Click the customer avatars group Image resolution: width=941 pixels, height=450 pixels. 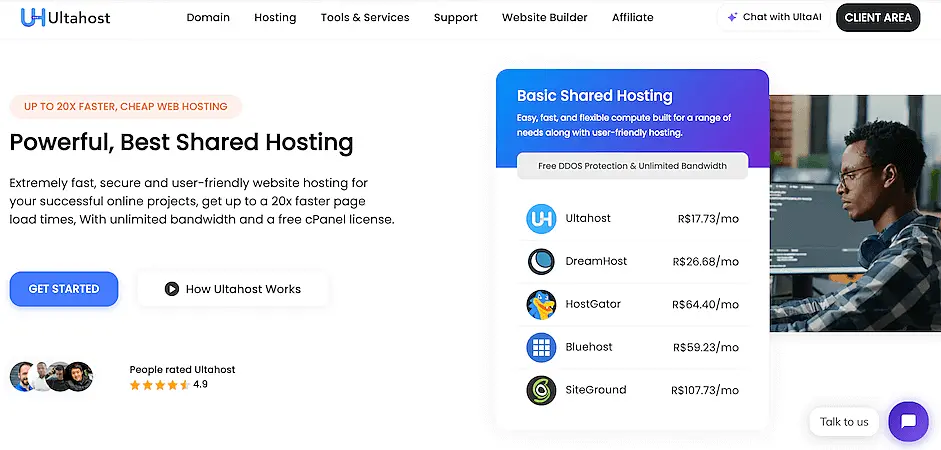(x=51, y=377)
